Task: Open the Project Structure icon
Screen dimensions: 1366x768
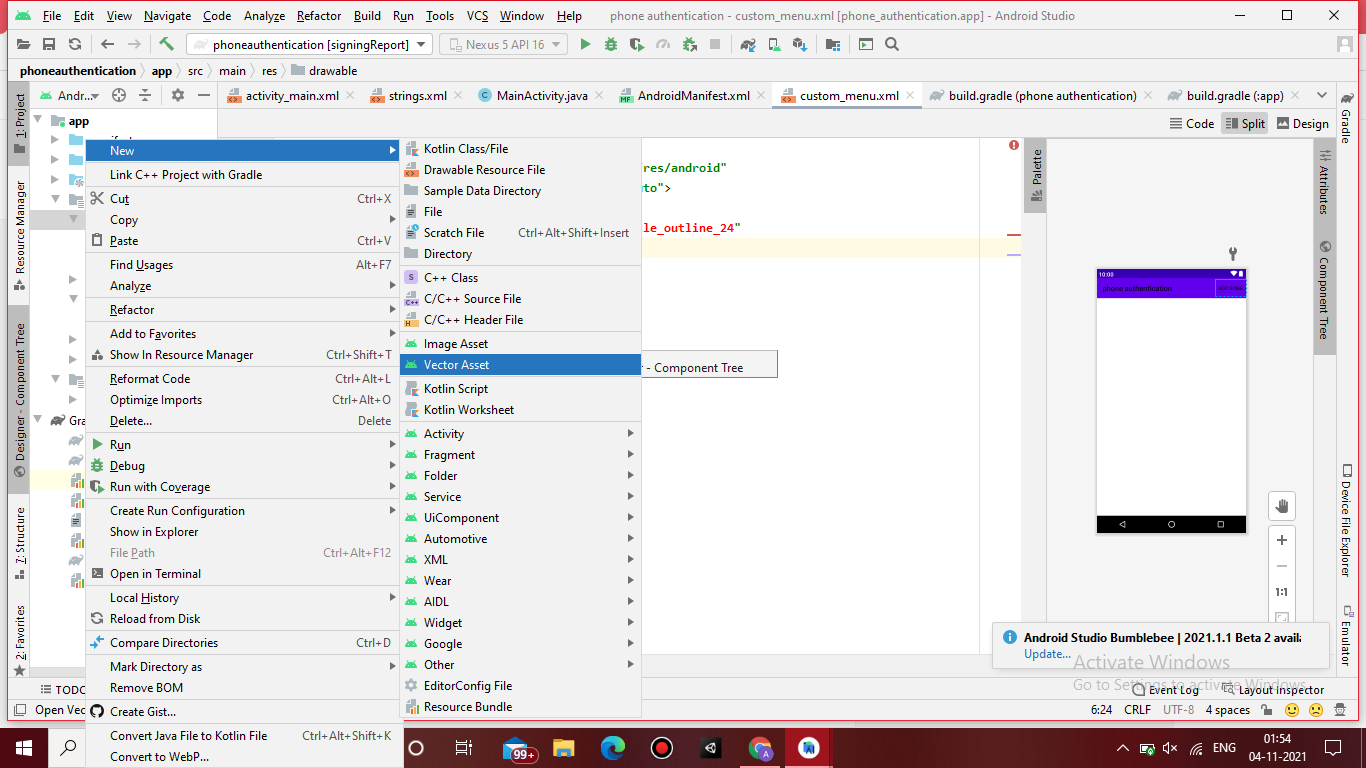Action: pos(833,44)
